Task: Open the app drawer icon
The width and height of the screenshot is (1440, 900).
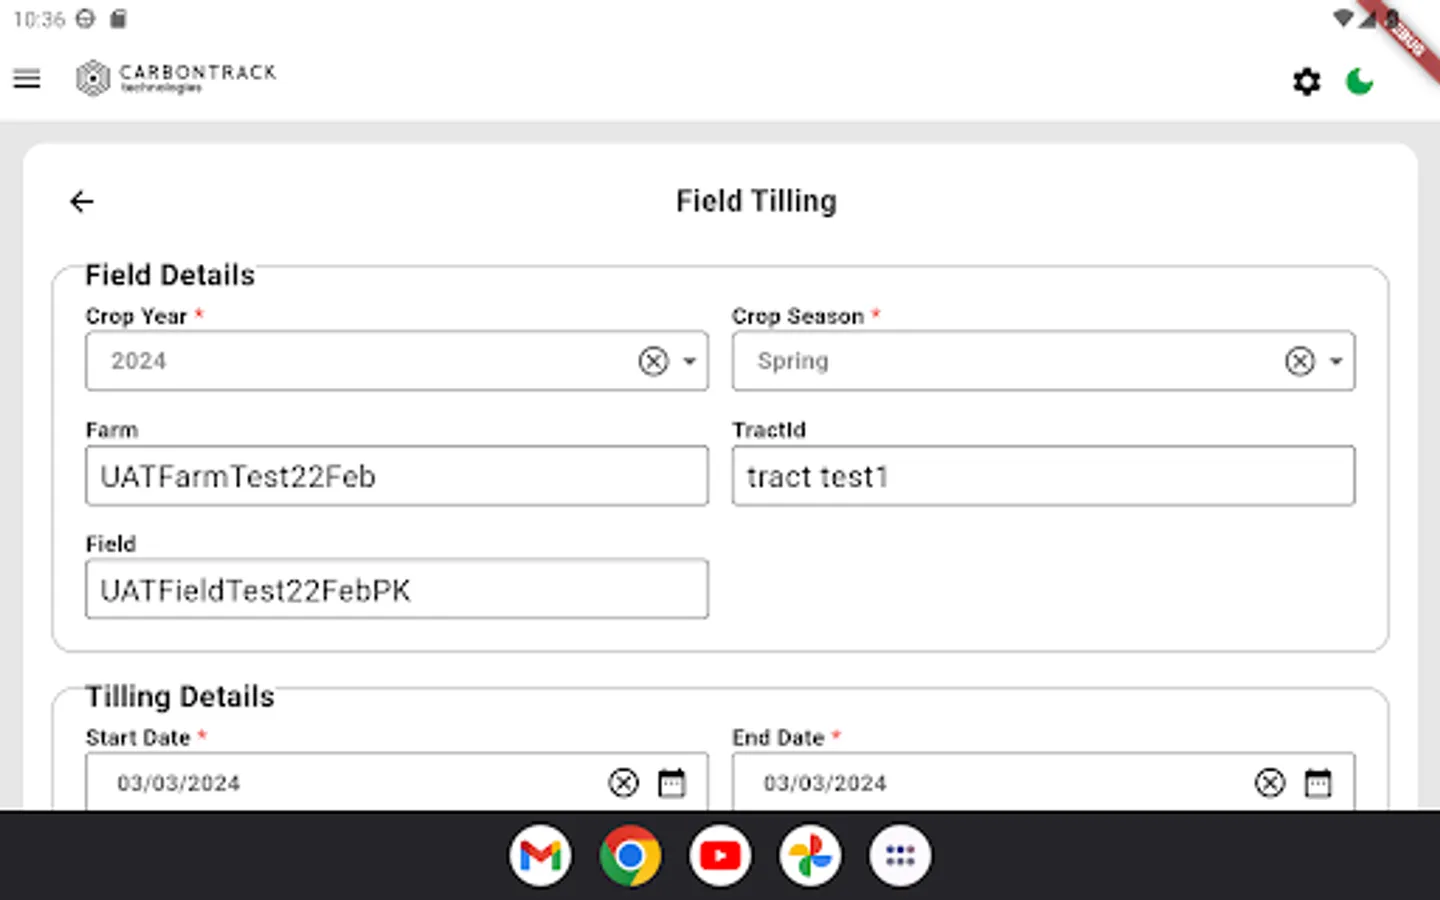Action: [900, 856]
